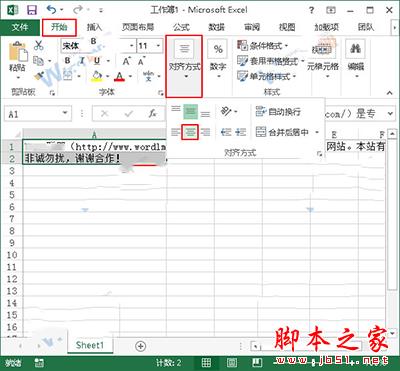This screenshot has height=371, width=400.
Task: Select row 5 header
Action: point(12,195)
